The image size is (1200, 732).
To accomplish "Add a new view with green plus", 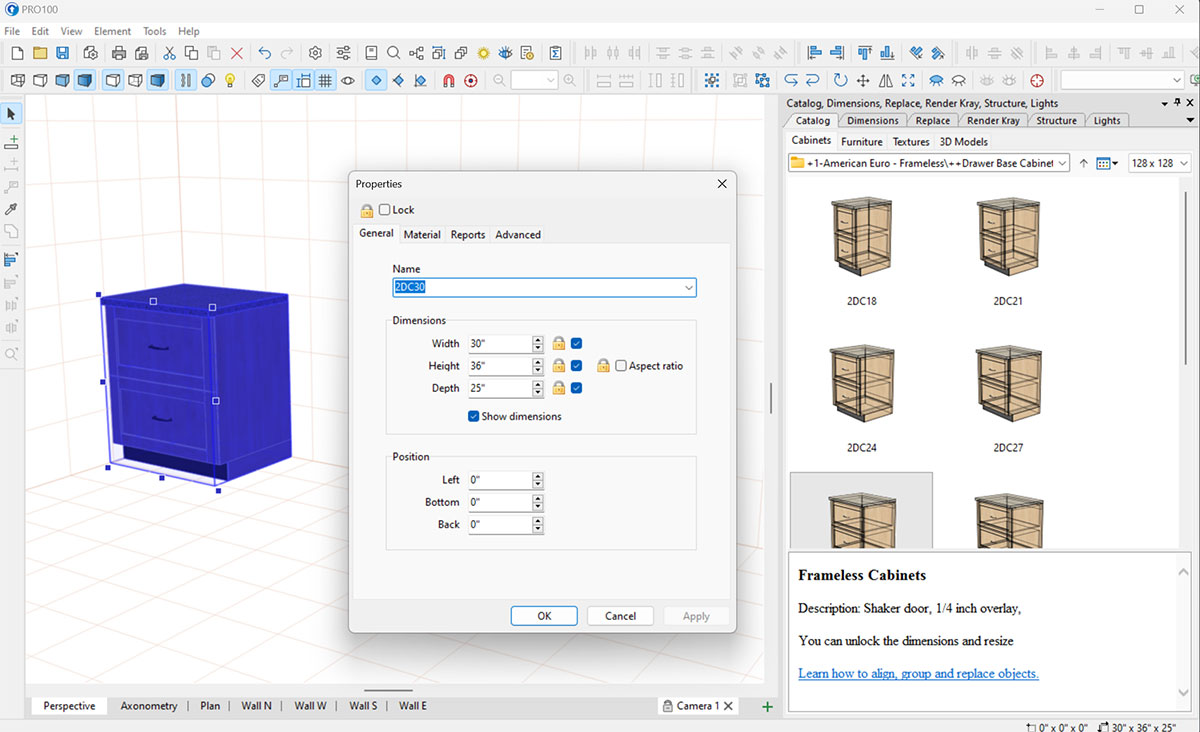I will click(x=768, y=706).
